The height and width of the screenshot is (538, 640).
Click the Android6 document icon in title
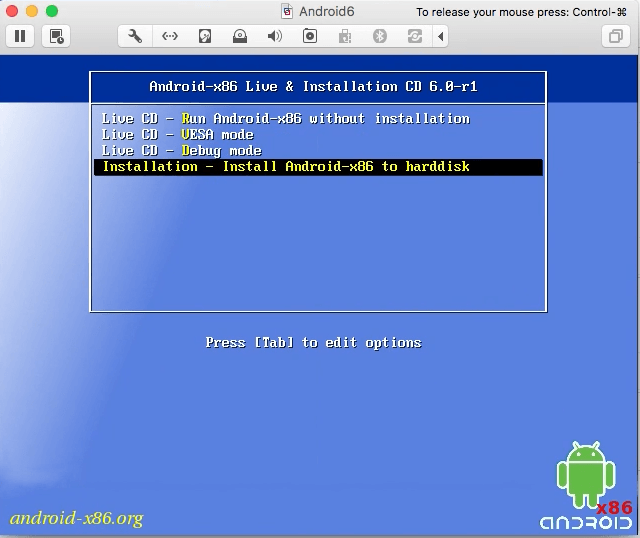pyautogui.click(x=287, y=11)
